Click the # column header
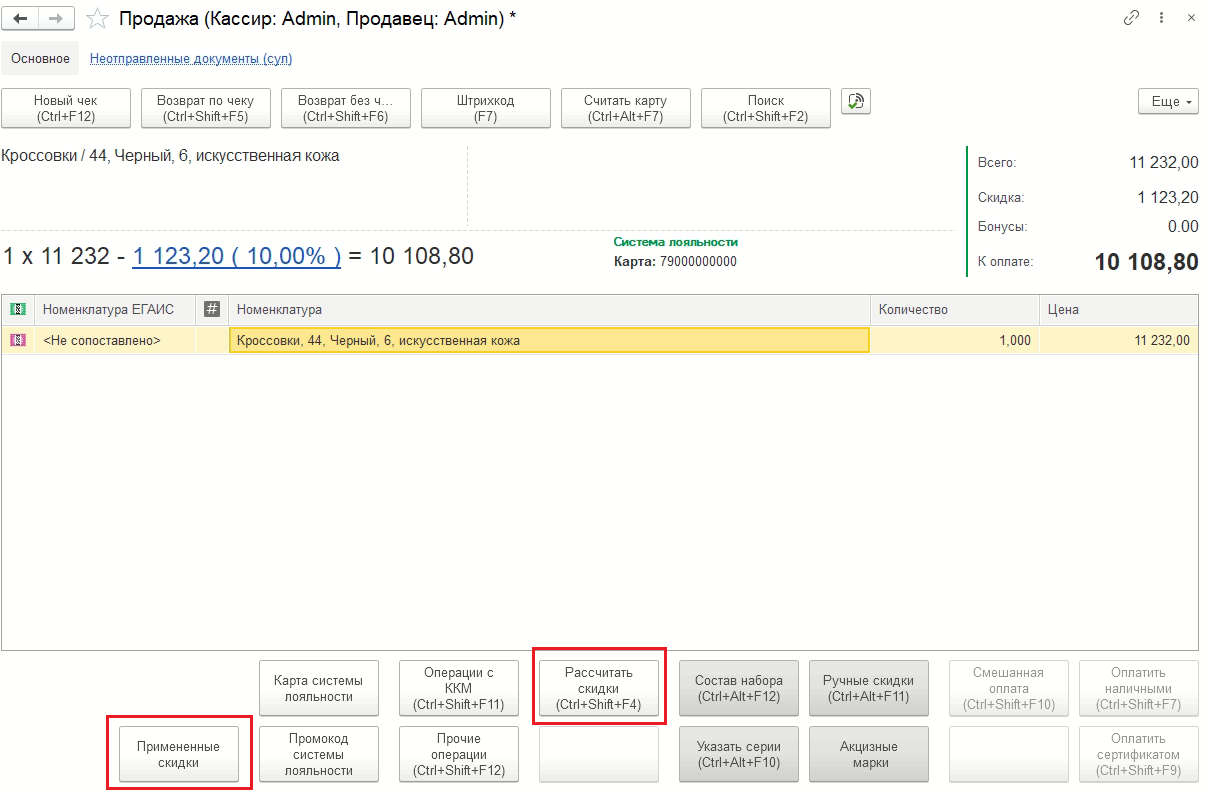The height and width of the screenshot is (795, 1209). coord(212,310)
